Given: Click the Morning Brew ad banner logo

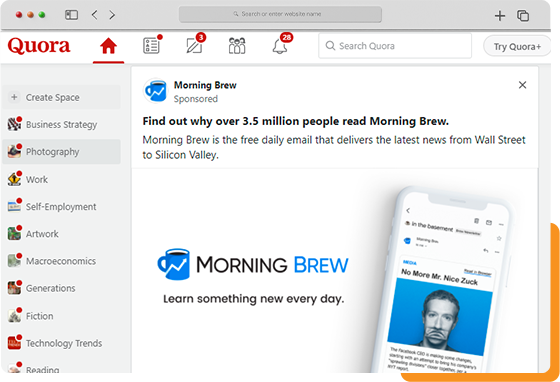Looking at the screenshot, I should pyautogui.click(x=253, y=265).
